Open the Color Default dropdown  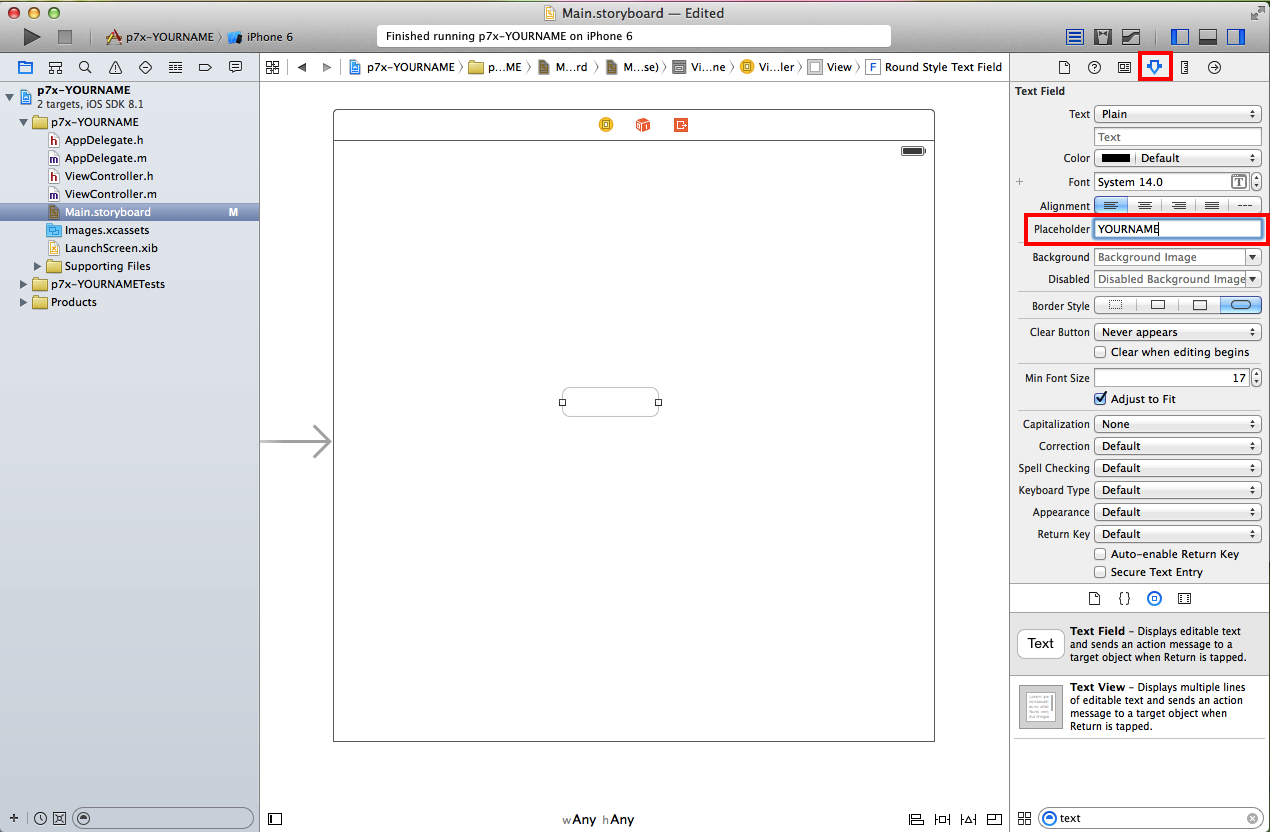[x=1198, y=158]
